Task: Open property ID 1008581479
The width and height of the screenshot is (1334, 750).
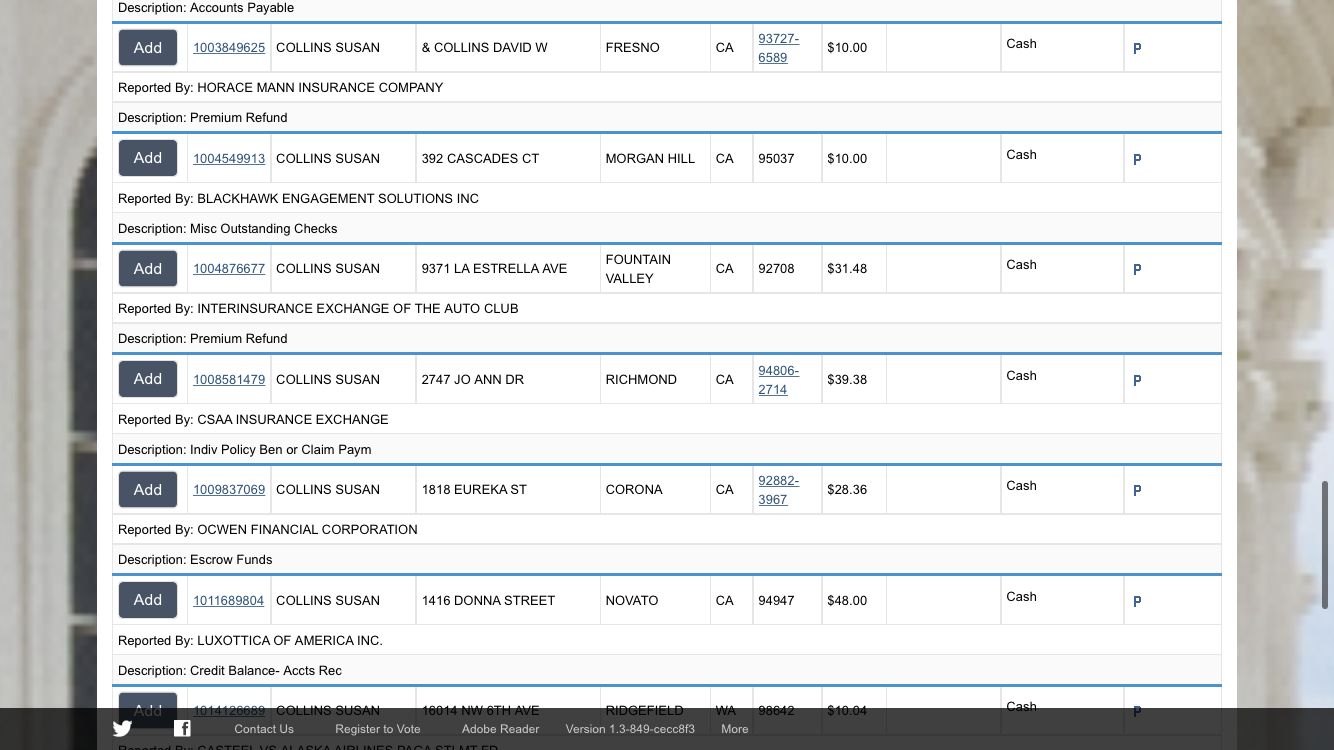Action: point(229,380)
